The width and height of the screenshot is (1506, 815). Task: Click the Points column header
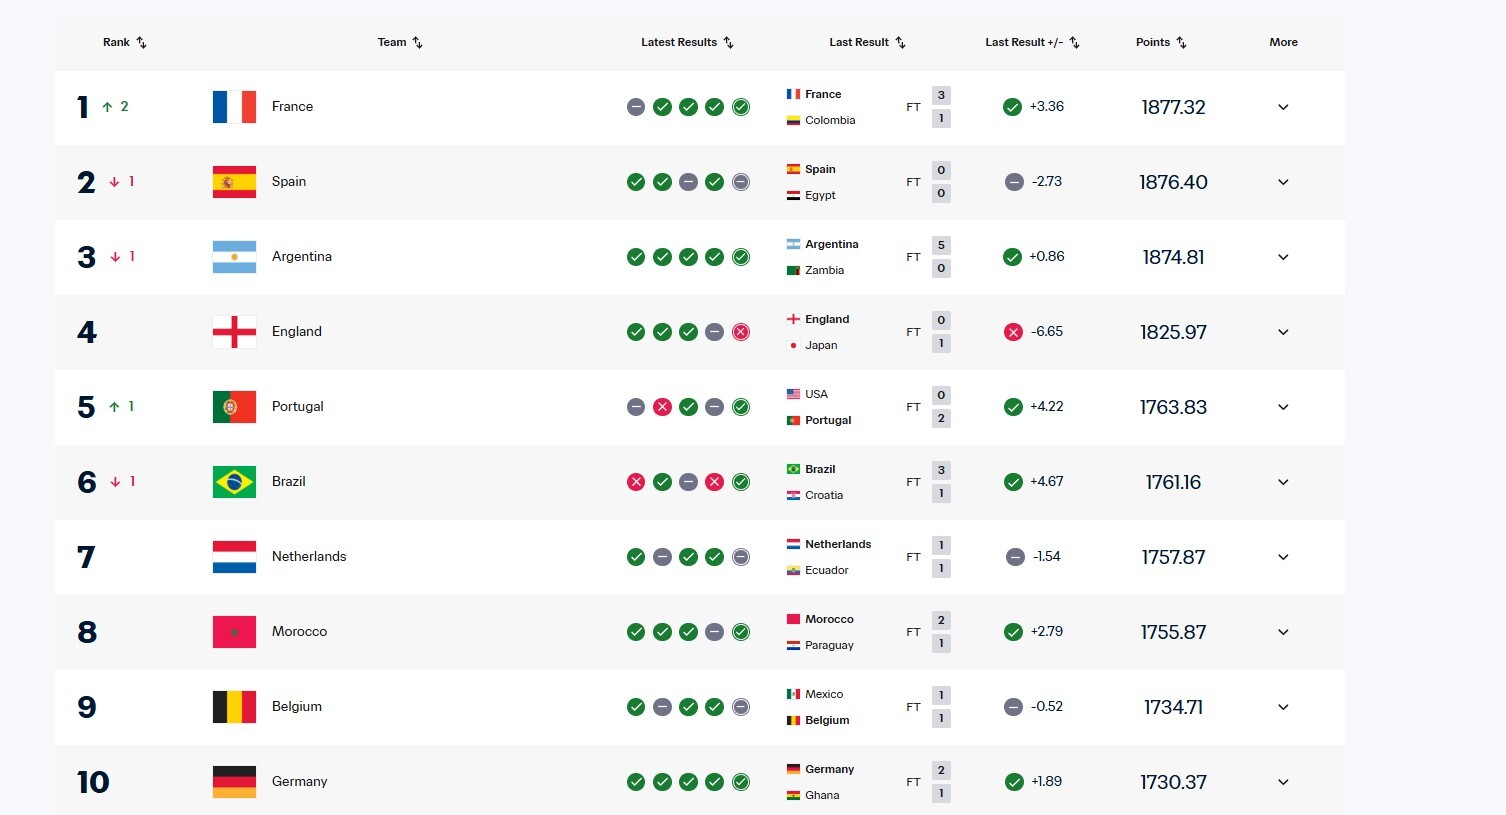pos(1152,42)
